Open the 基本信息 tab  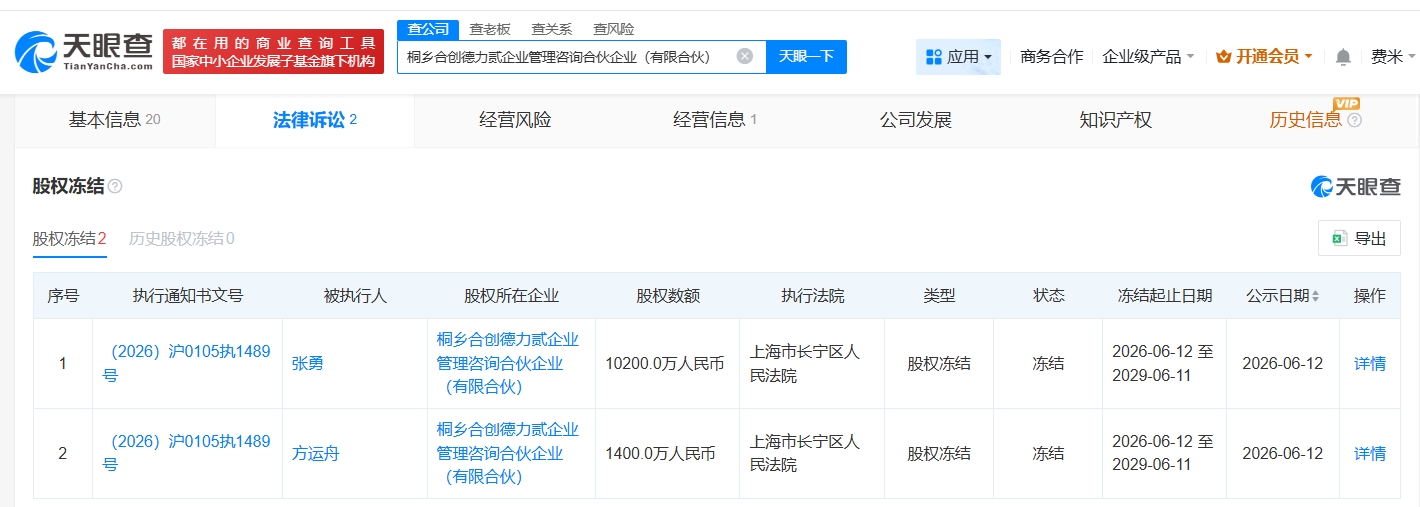click(x=115, y=120)
